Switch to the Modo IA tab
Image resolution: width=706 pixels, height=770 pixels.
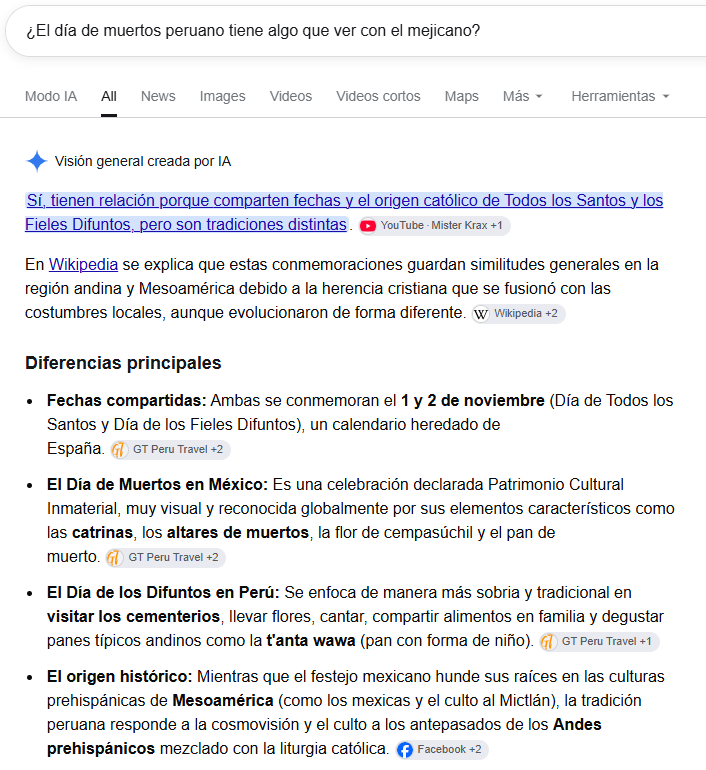(51, 96)
